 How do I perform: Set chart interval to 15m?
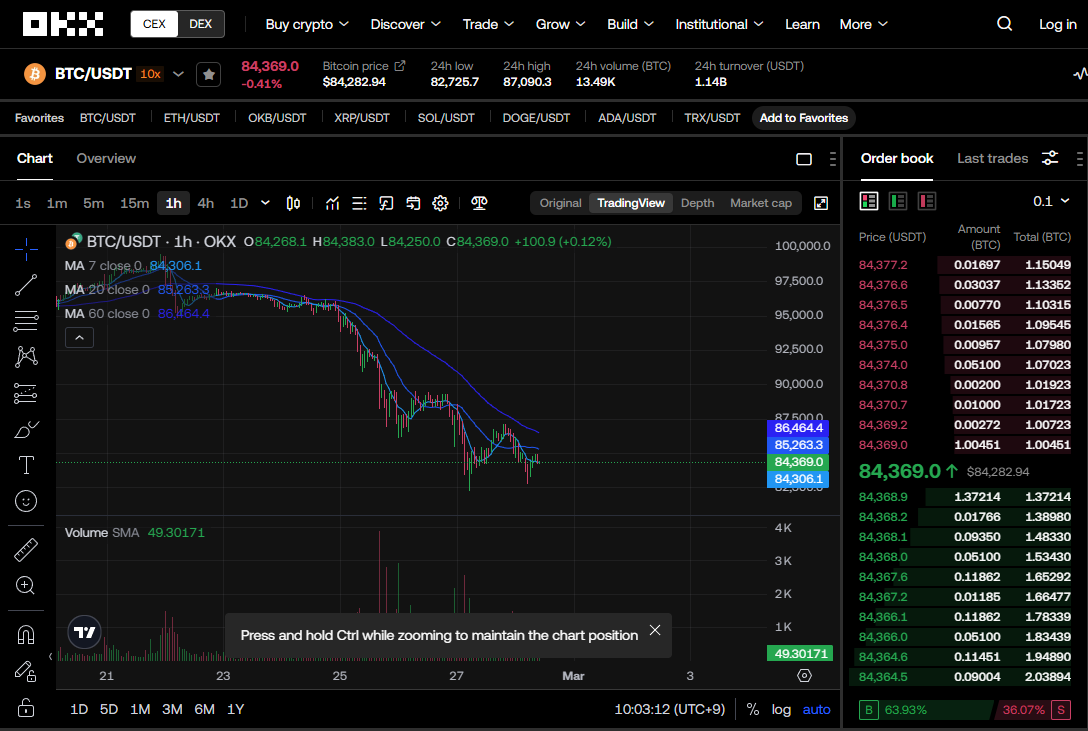point(134,203)
